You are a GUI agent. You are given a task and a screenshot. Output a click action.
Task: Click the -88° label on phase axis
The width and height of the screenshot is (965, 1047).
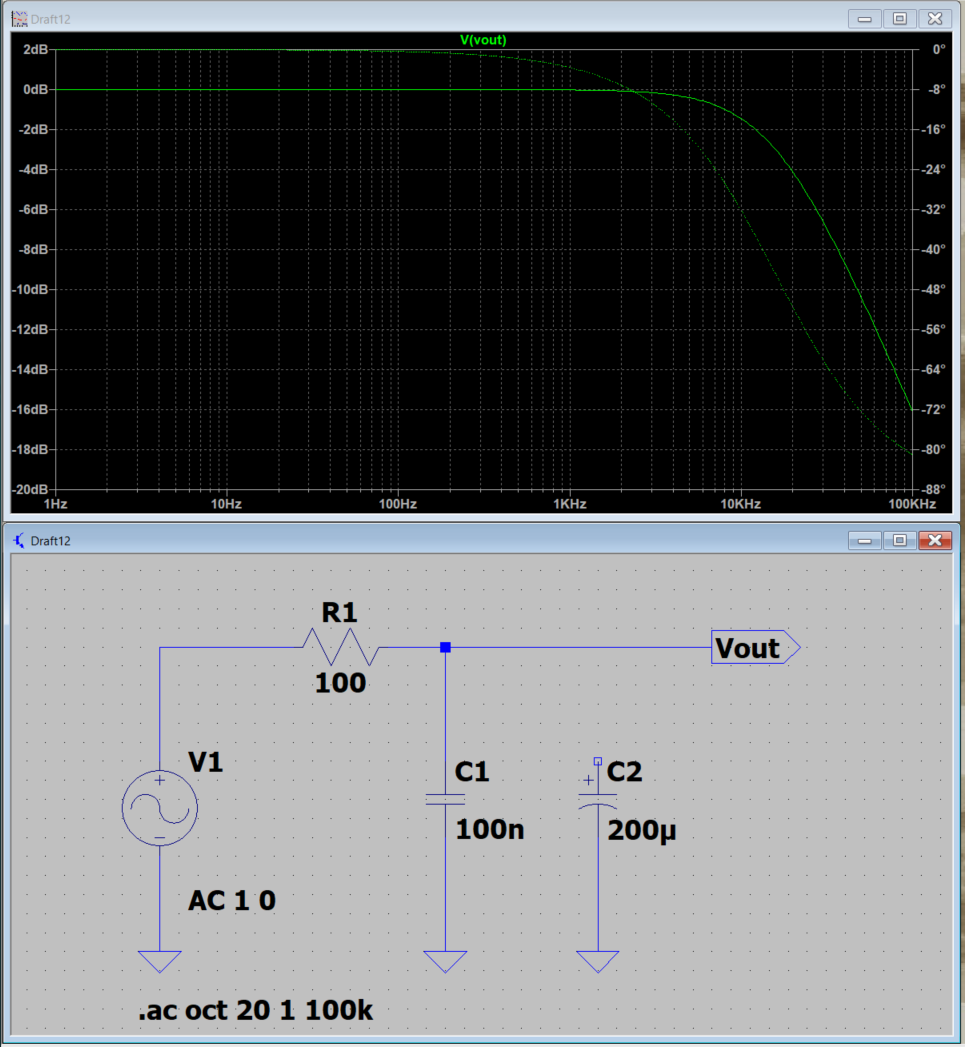(935, 489)
